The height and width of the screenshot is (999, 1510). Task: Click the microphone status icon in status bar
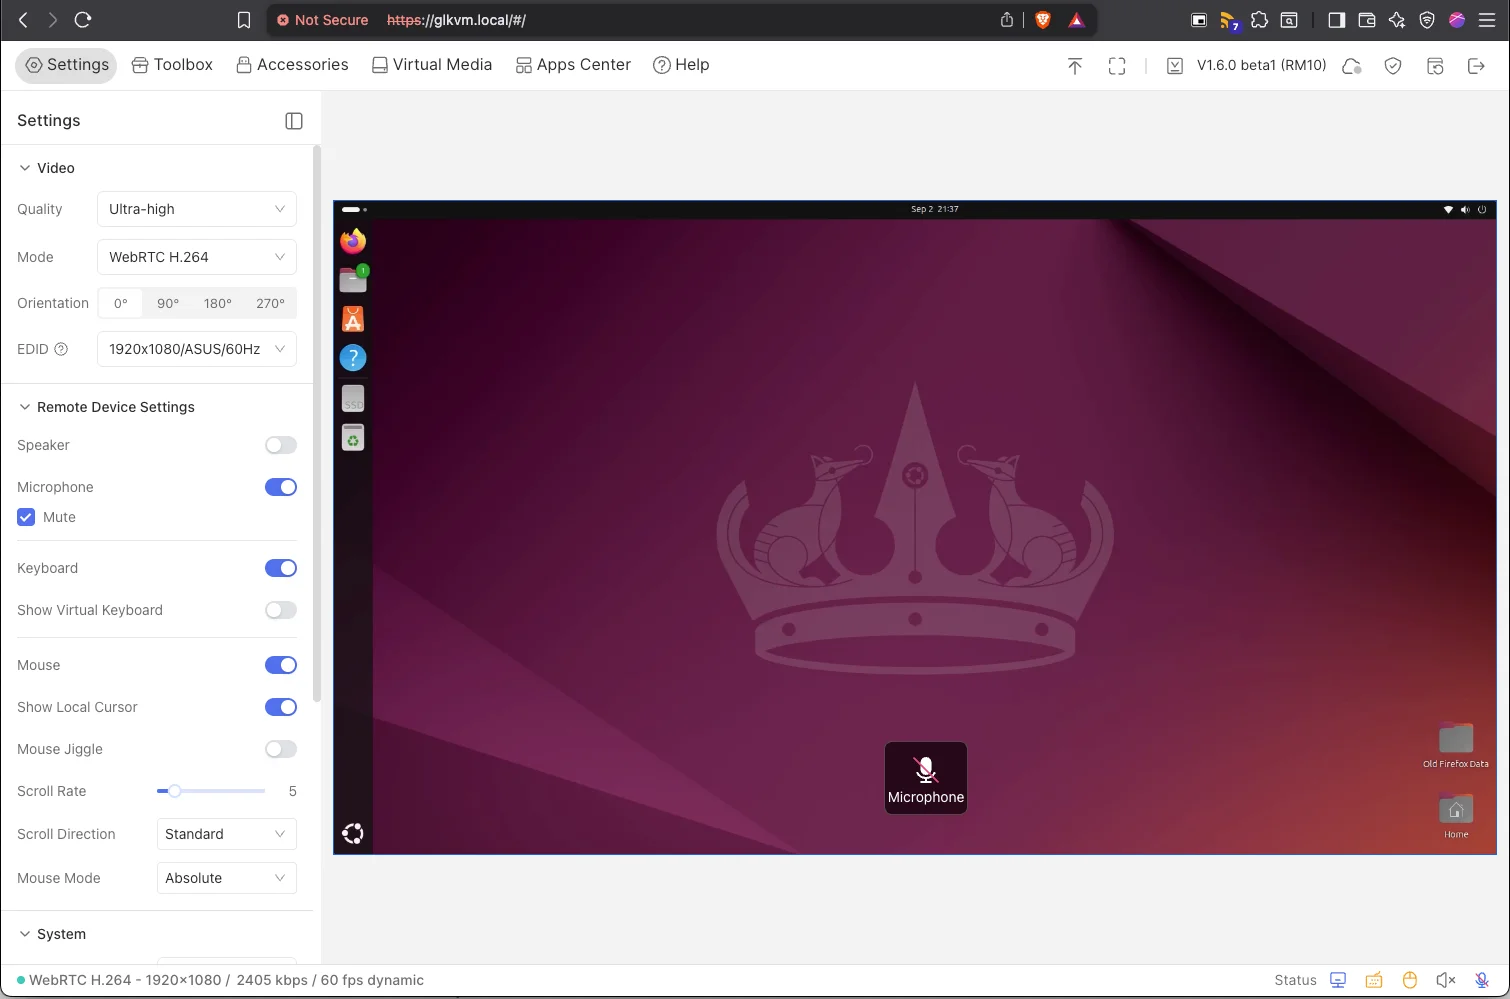pyautogui.click(x=1482, y=980)
